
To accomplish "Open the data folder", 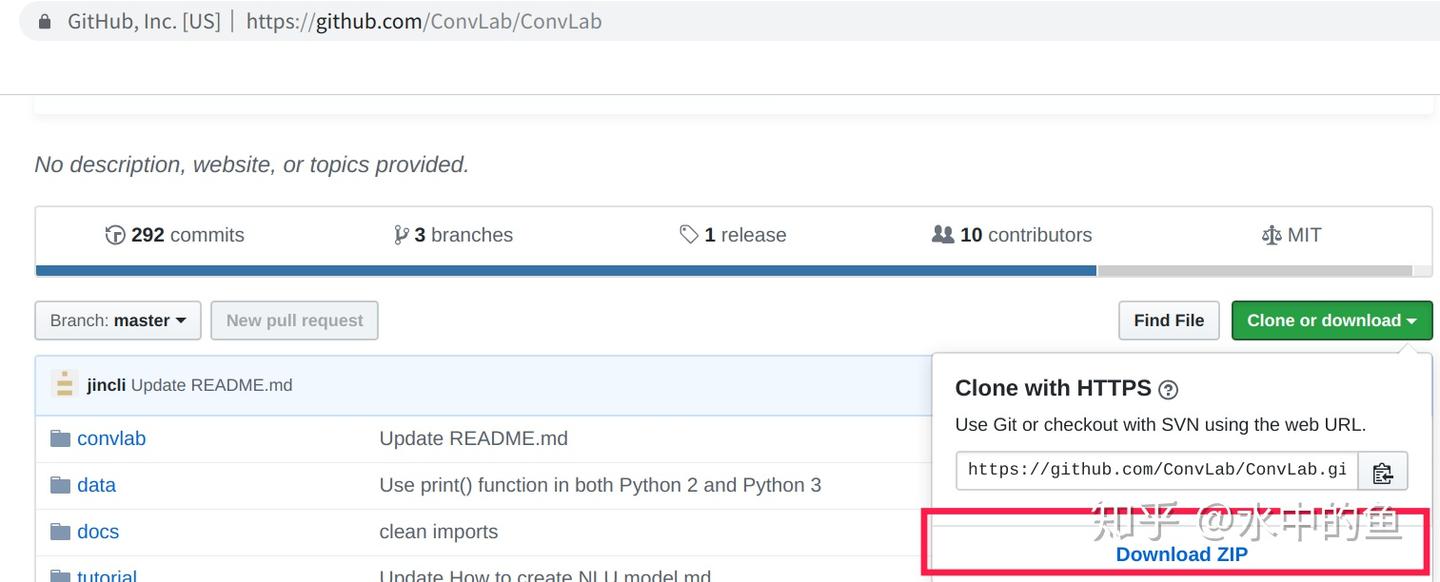I will (96, 485).
